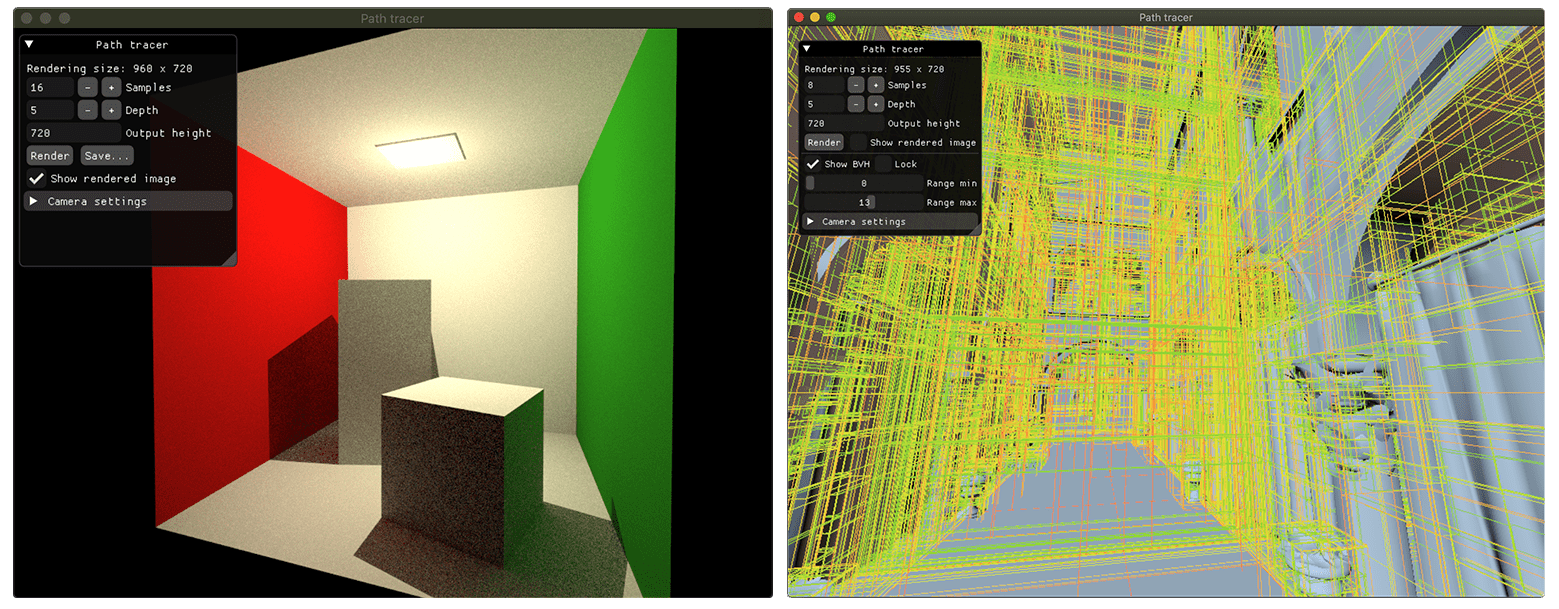Start rendering with Render button in right window
The image size is (1559, 609).
[824, 142]
